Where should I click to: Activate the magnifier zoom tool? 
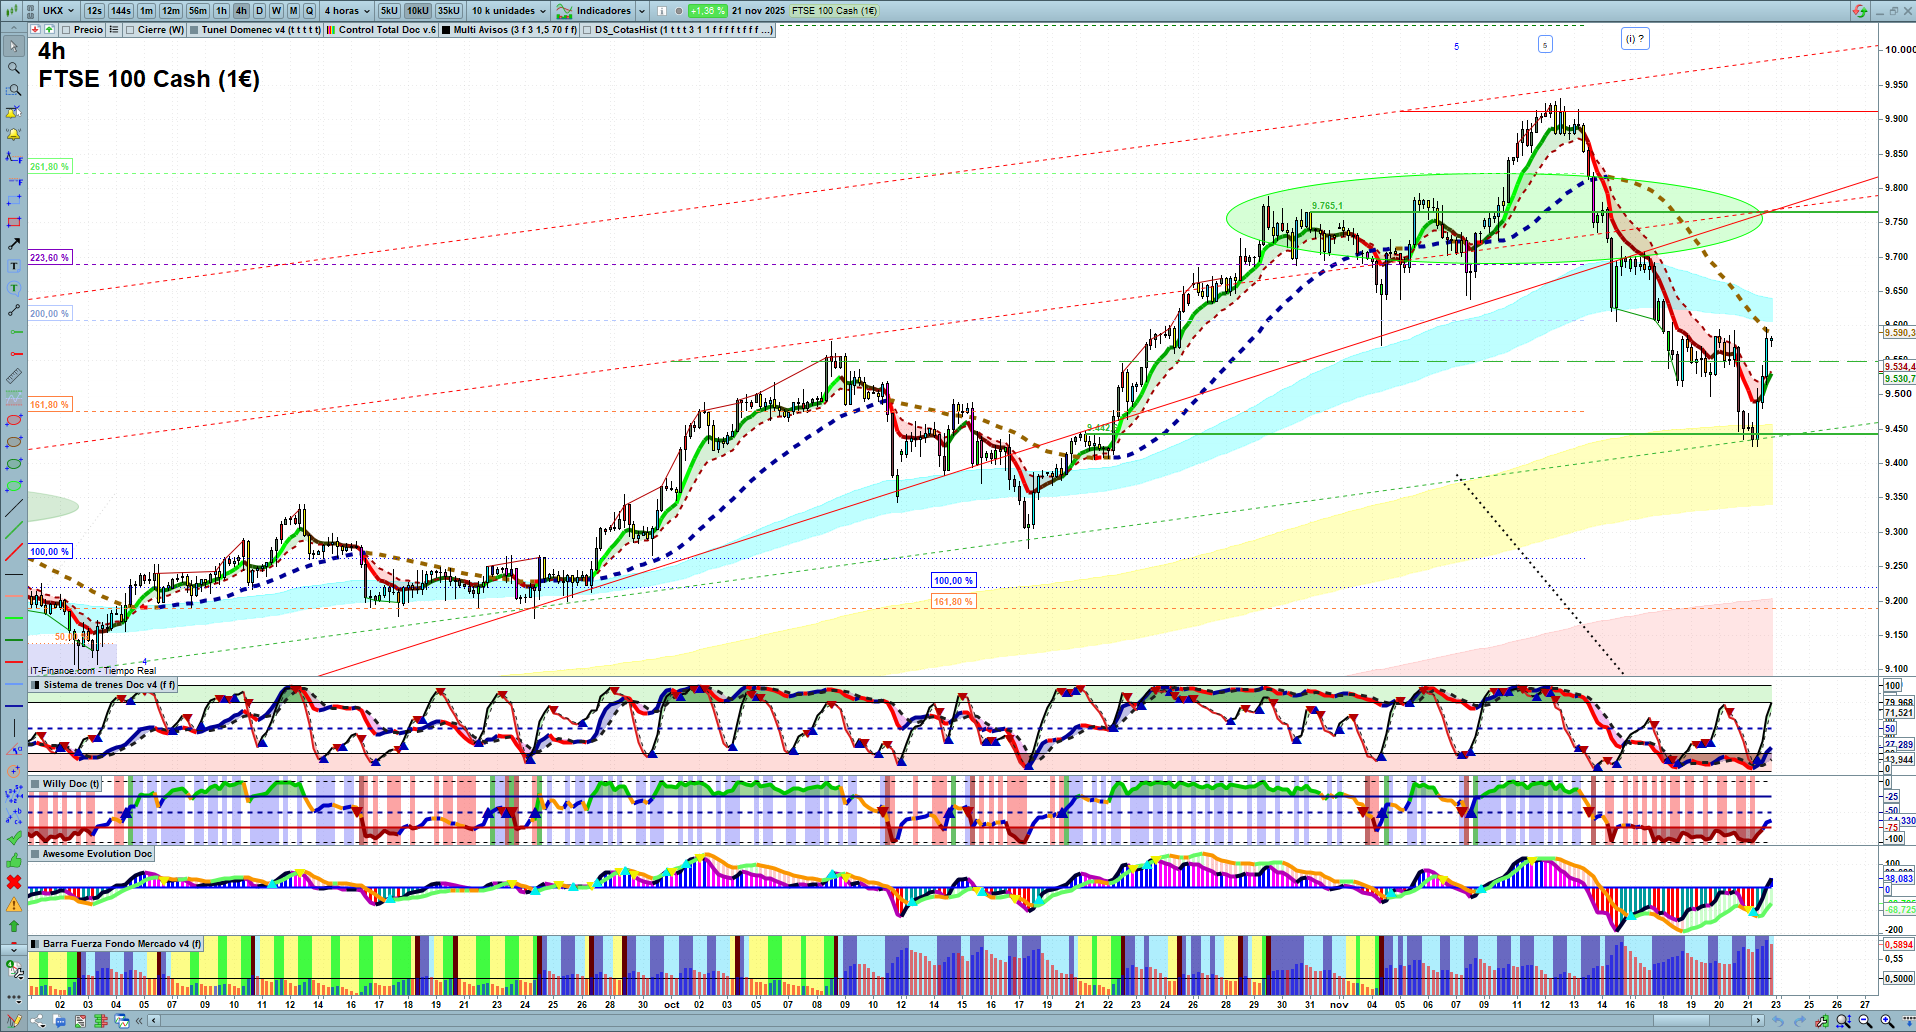pos(14,68)
